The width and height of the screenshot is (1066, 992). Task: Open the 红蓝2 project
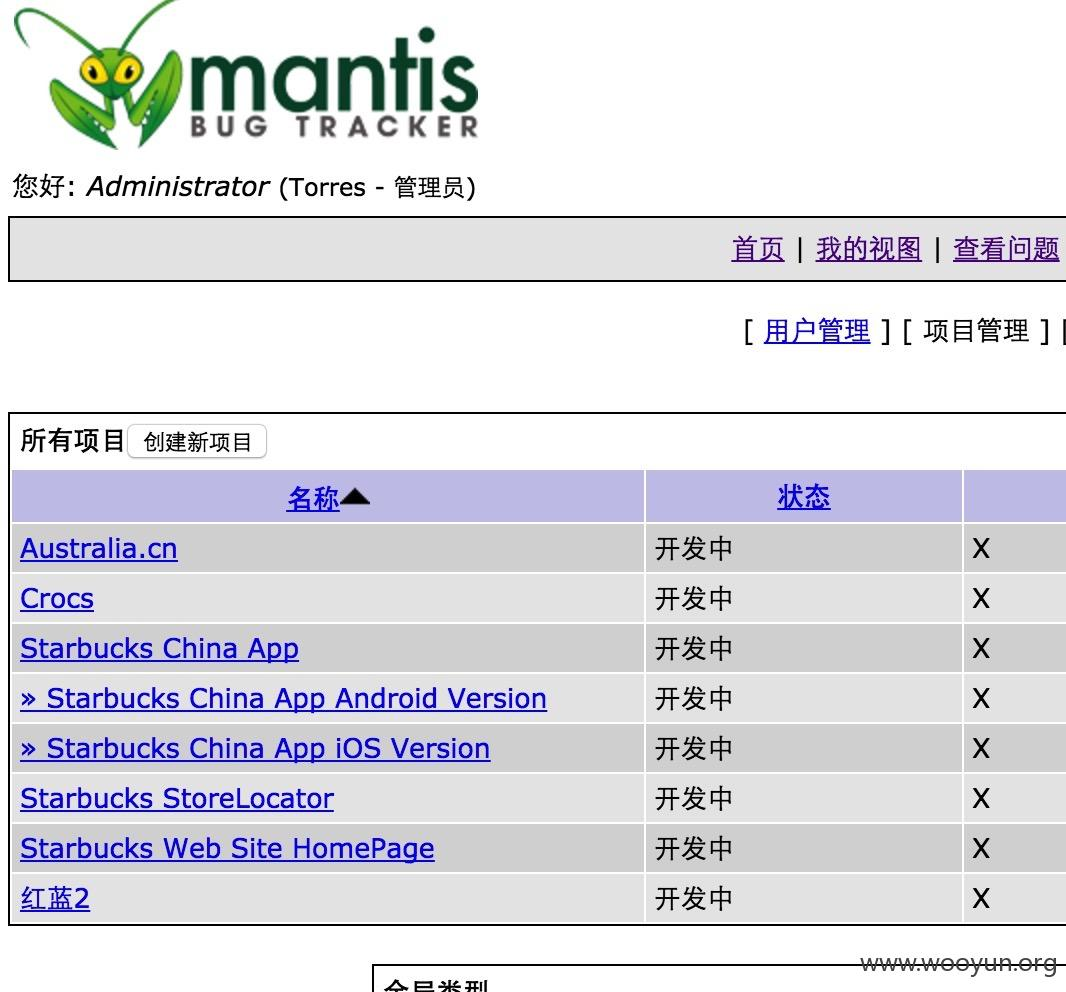point(55,898)
